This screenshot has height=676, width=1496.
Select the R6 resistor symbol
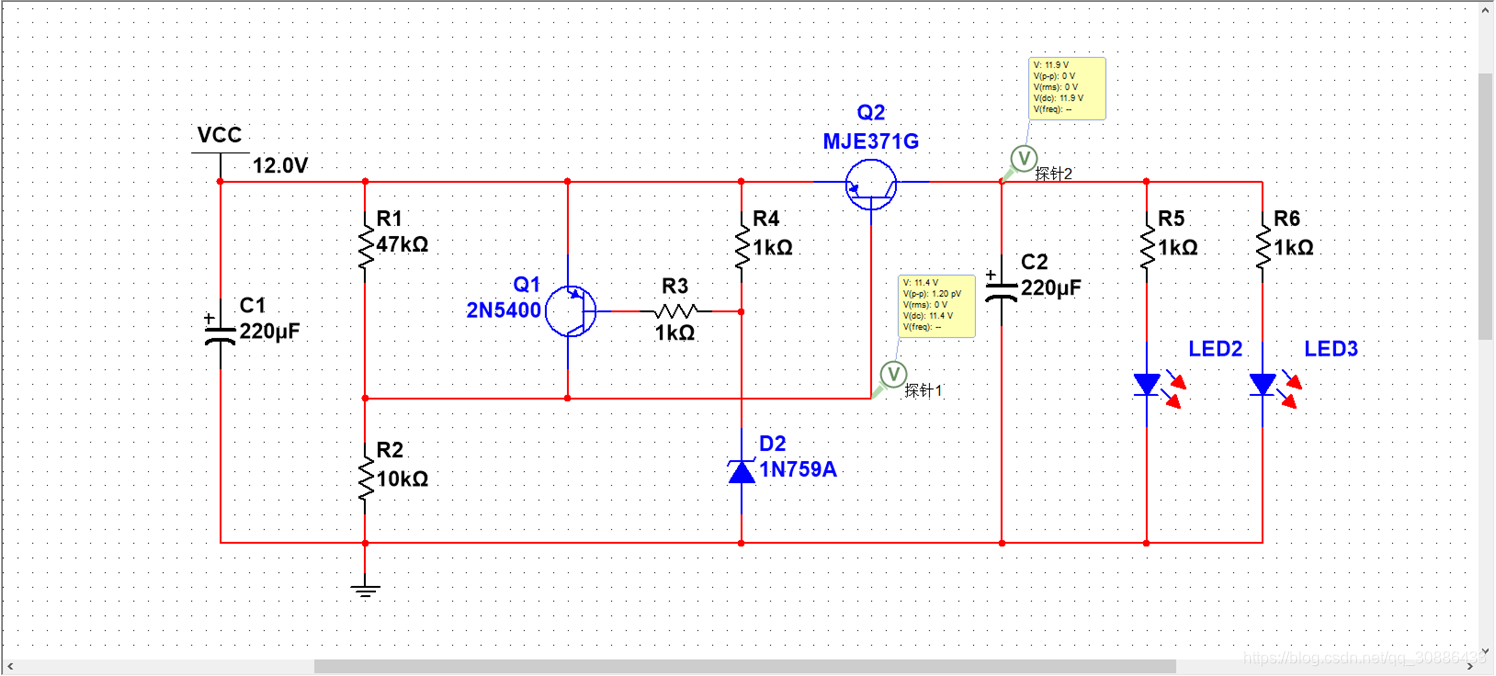[1263, 246]
